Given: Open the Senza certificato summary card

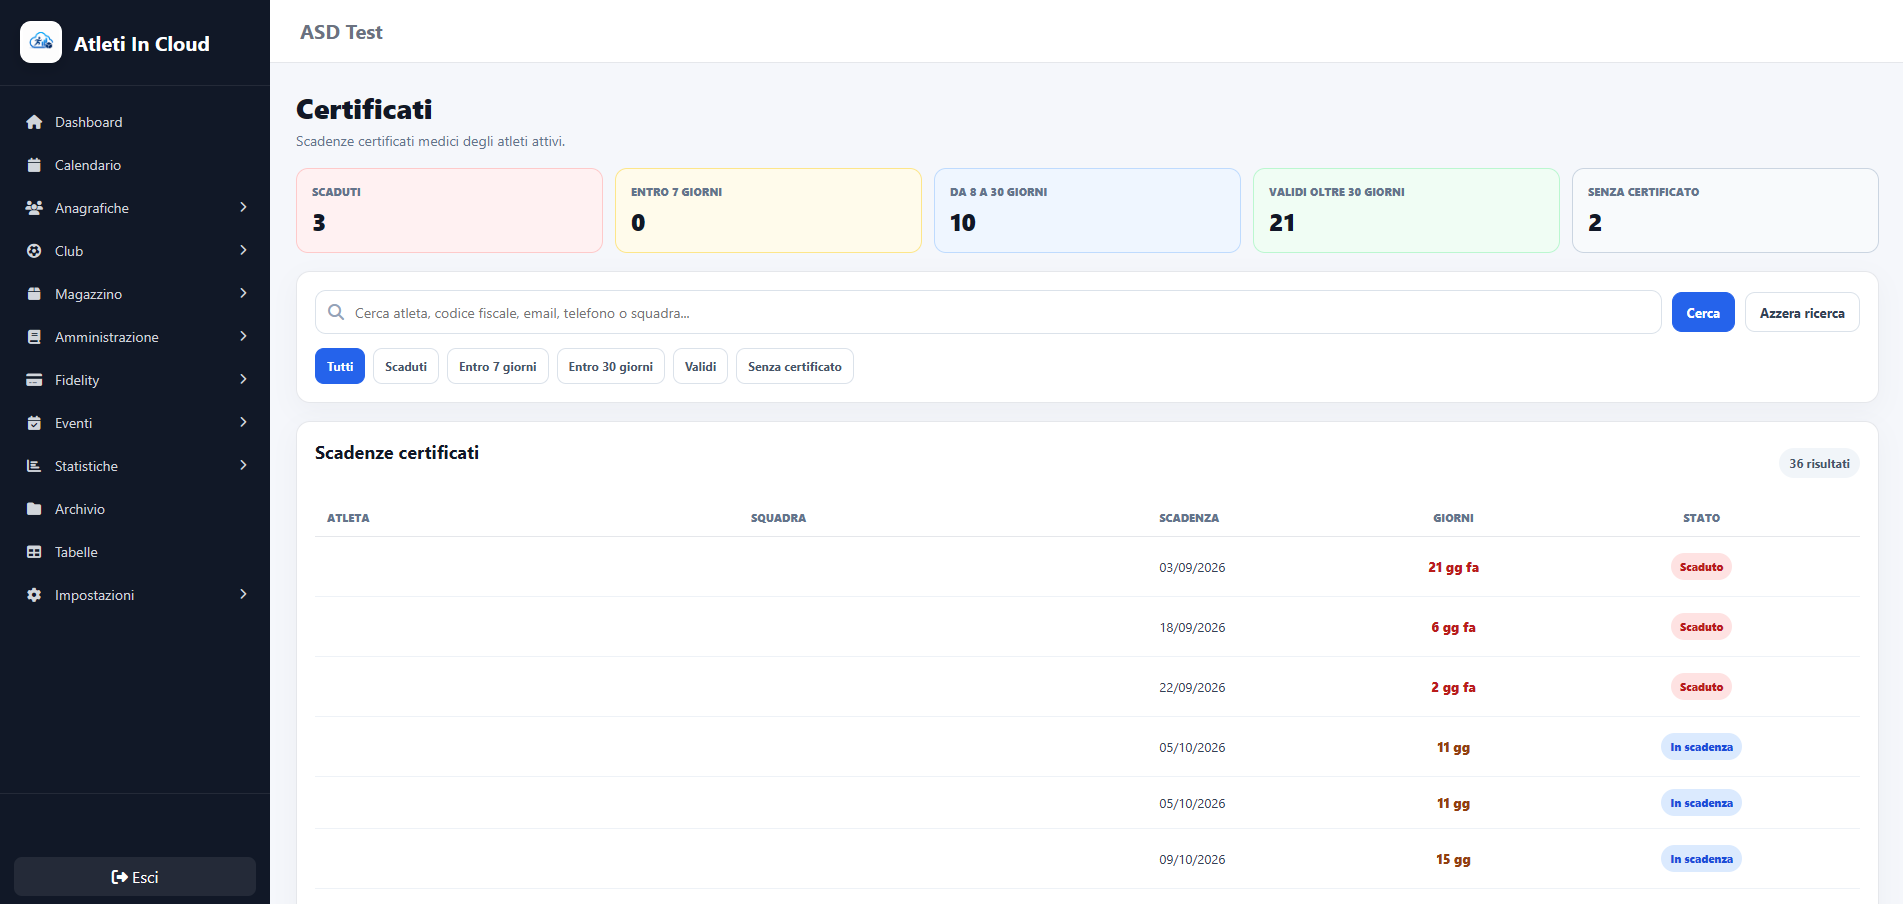Looking at the screenshot, I should pos(1725,210).
